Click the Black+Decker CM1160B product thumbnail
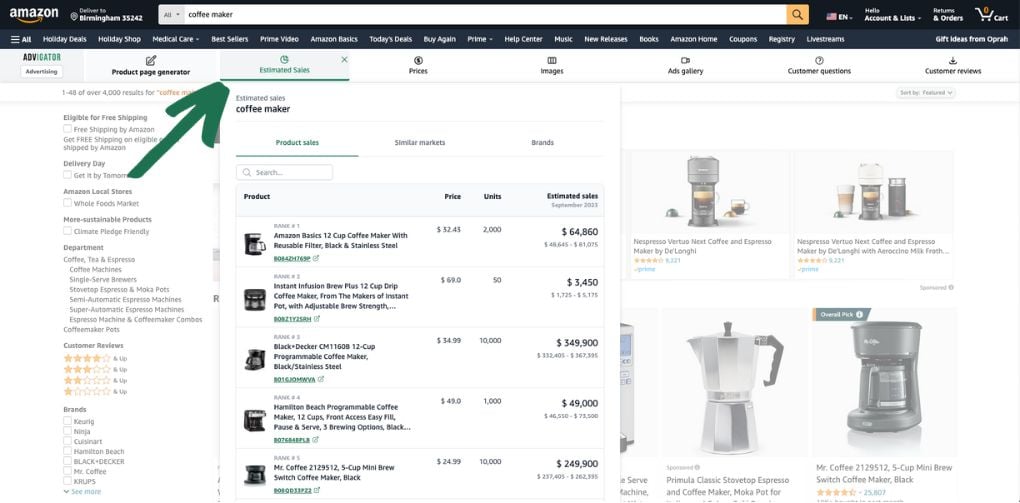This screenshot has width=1020, height=503. (254, 359)
